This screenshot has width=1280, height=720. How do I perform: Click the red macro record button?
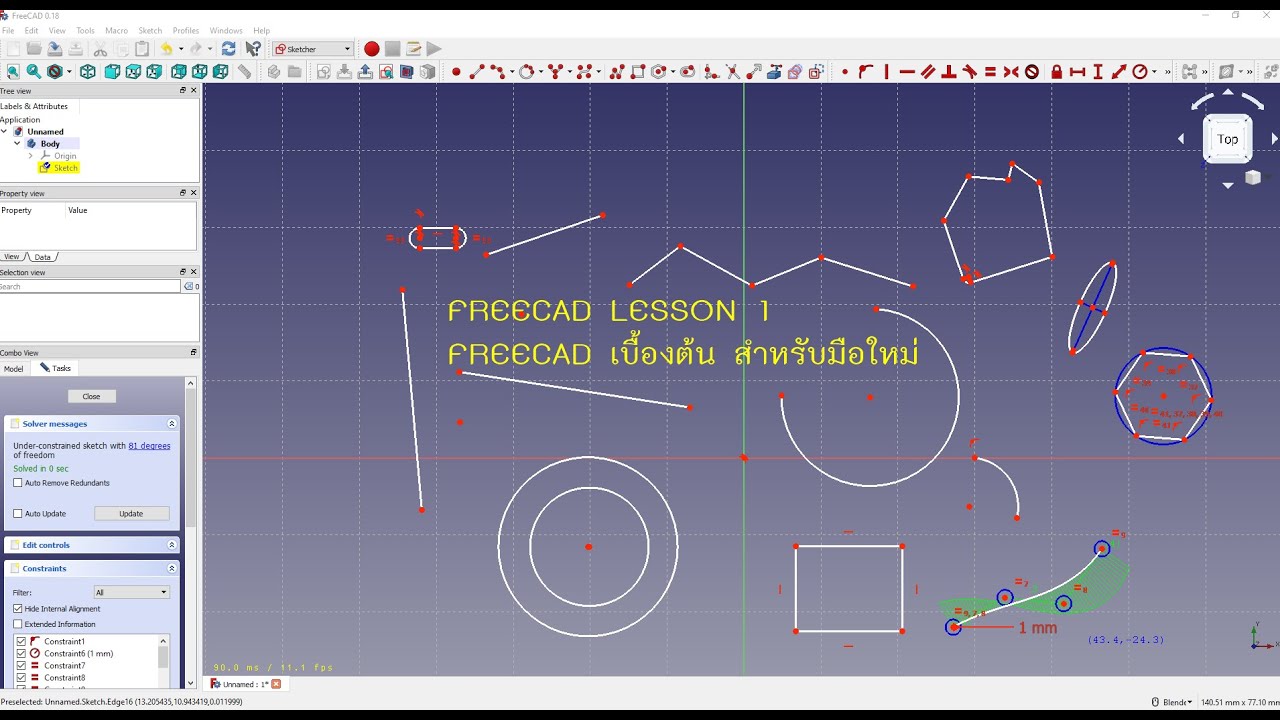tap(372, 49)
